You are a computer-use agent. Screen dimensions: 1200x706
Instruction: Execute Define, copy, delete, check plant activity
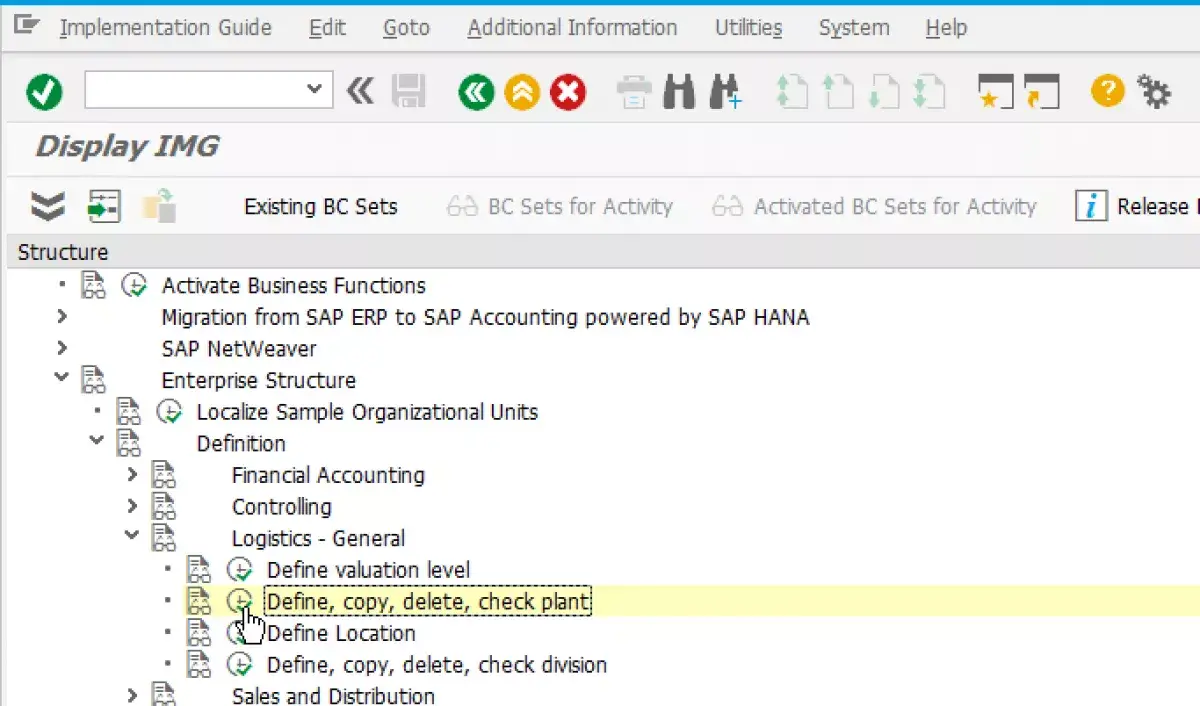[x=239, y=602]
